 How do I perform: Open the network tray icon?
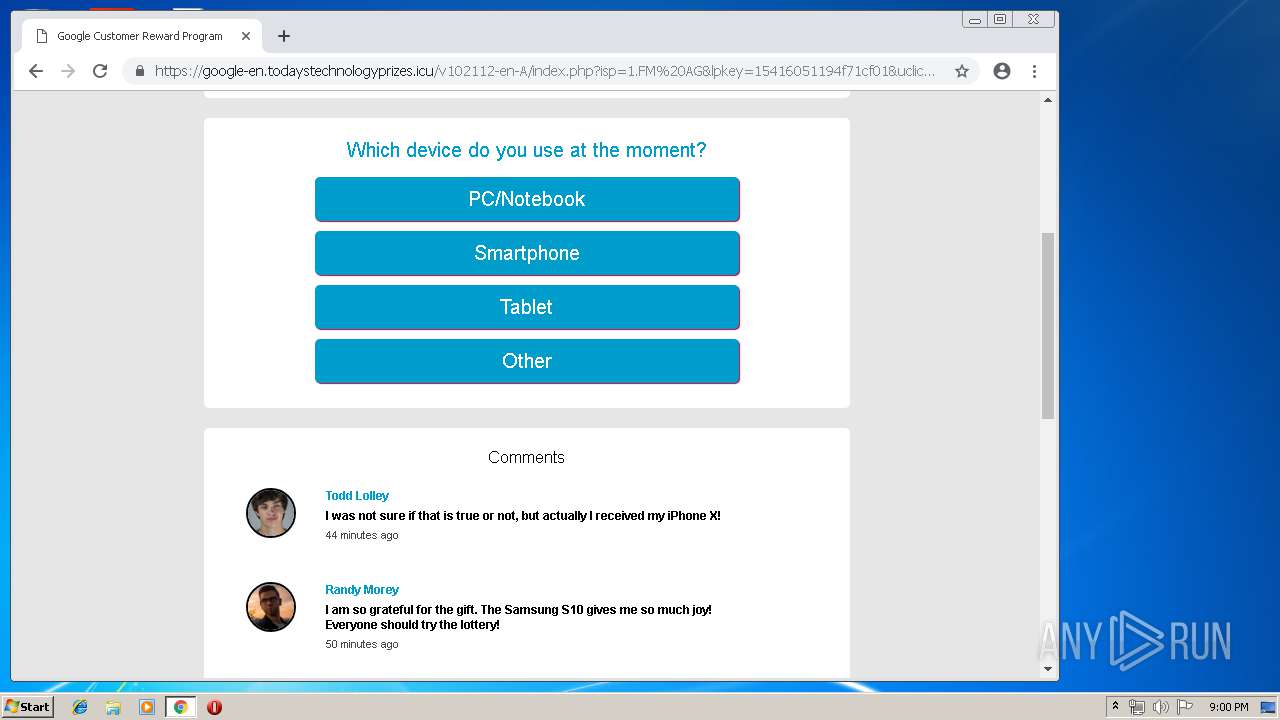pos(1137,707)
